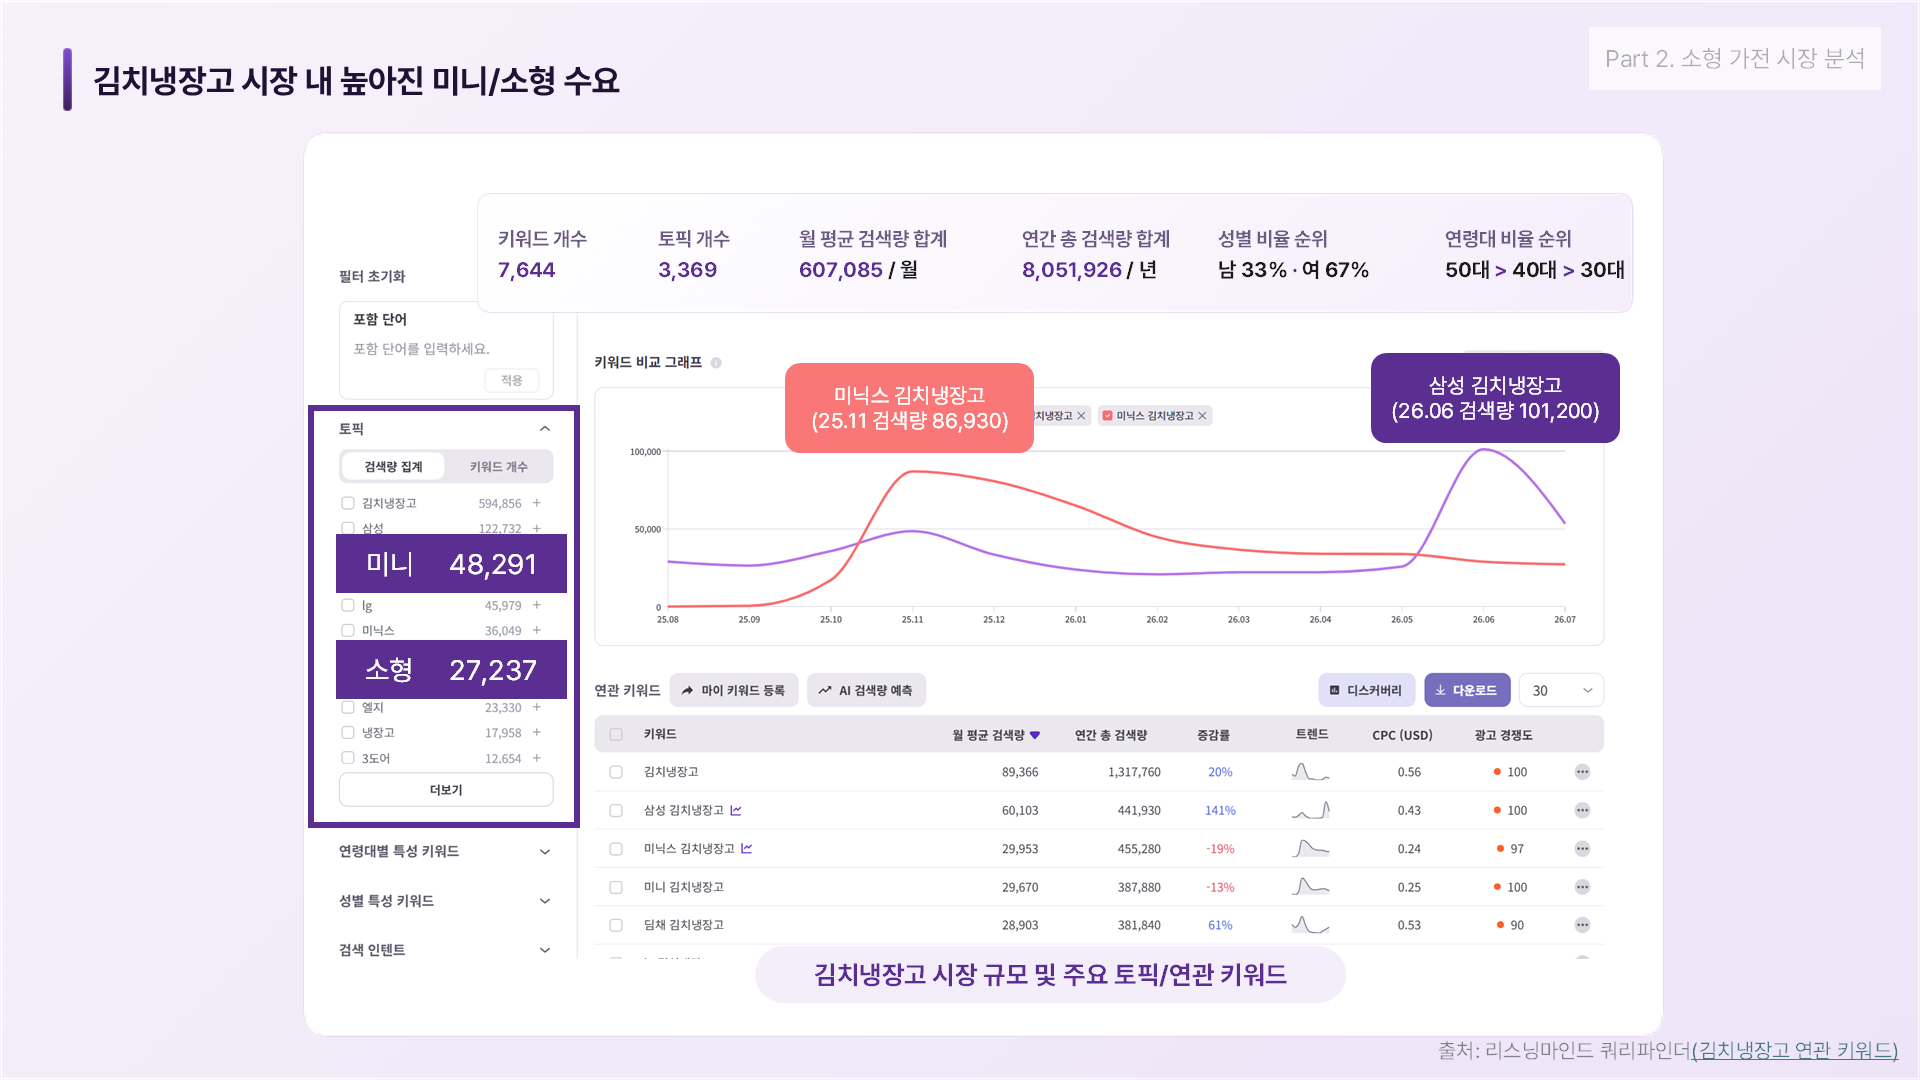Check the 딤채 김치냉장고 table row checkbox

point(616,925)
